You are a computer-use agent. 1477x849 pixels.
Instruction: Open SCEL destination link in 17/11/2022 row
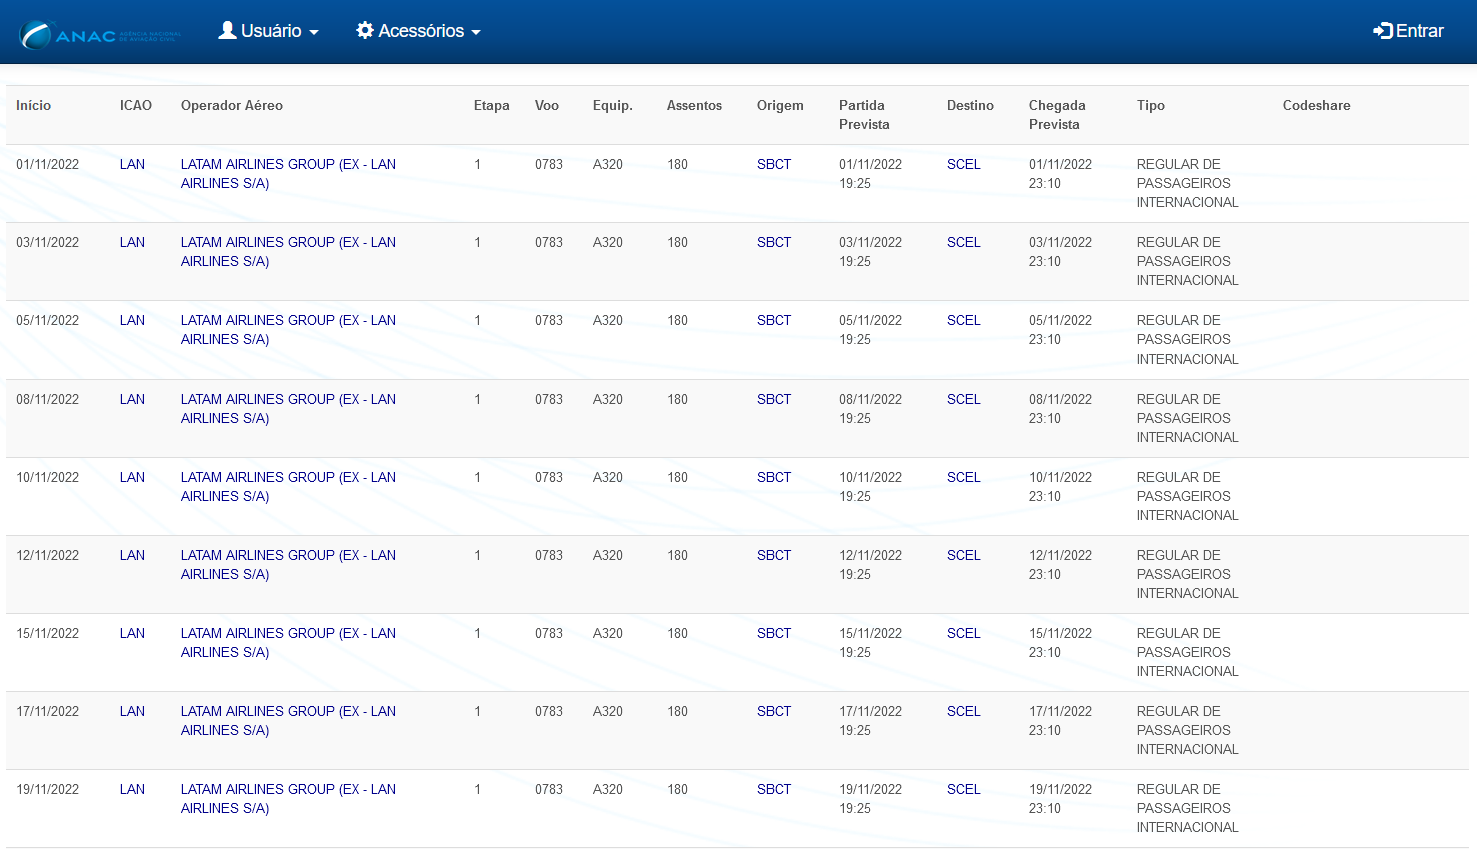coord(964,711)
